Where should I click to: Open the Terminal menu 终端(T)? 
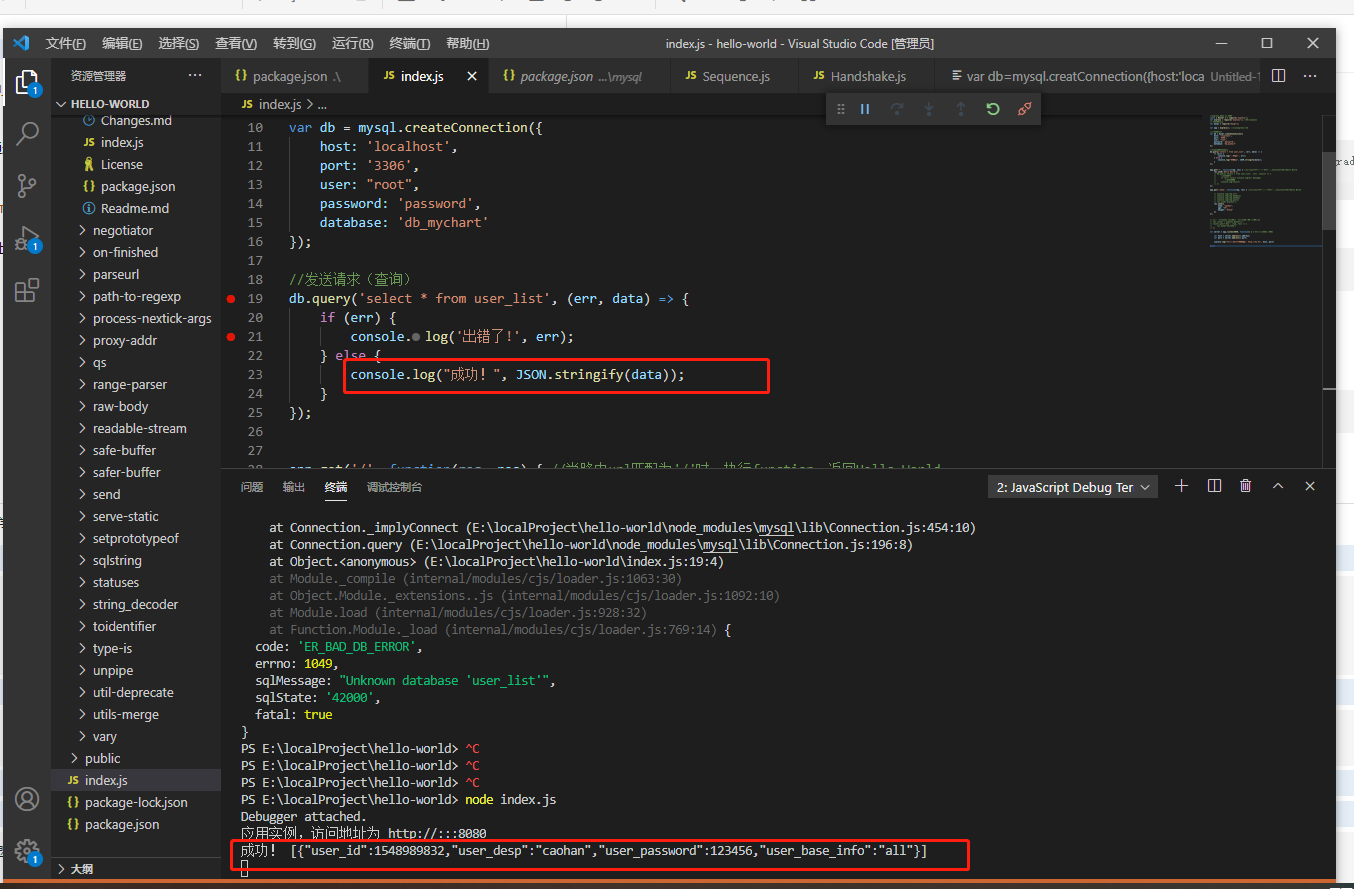tap(410, 43)
